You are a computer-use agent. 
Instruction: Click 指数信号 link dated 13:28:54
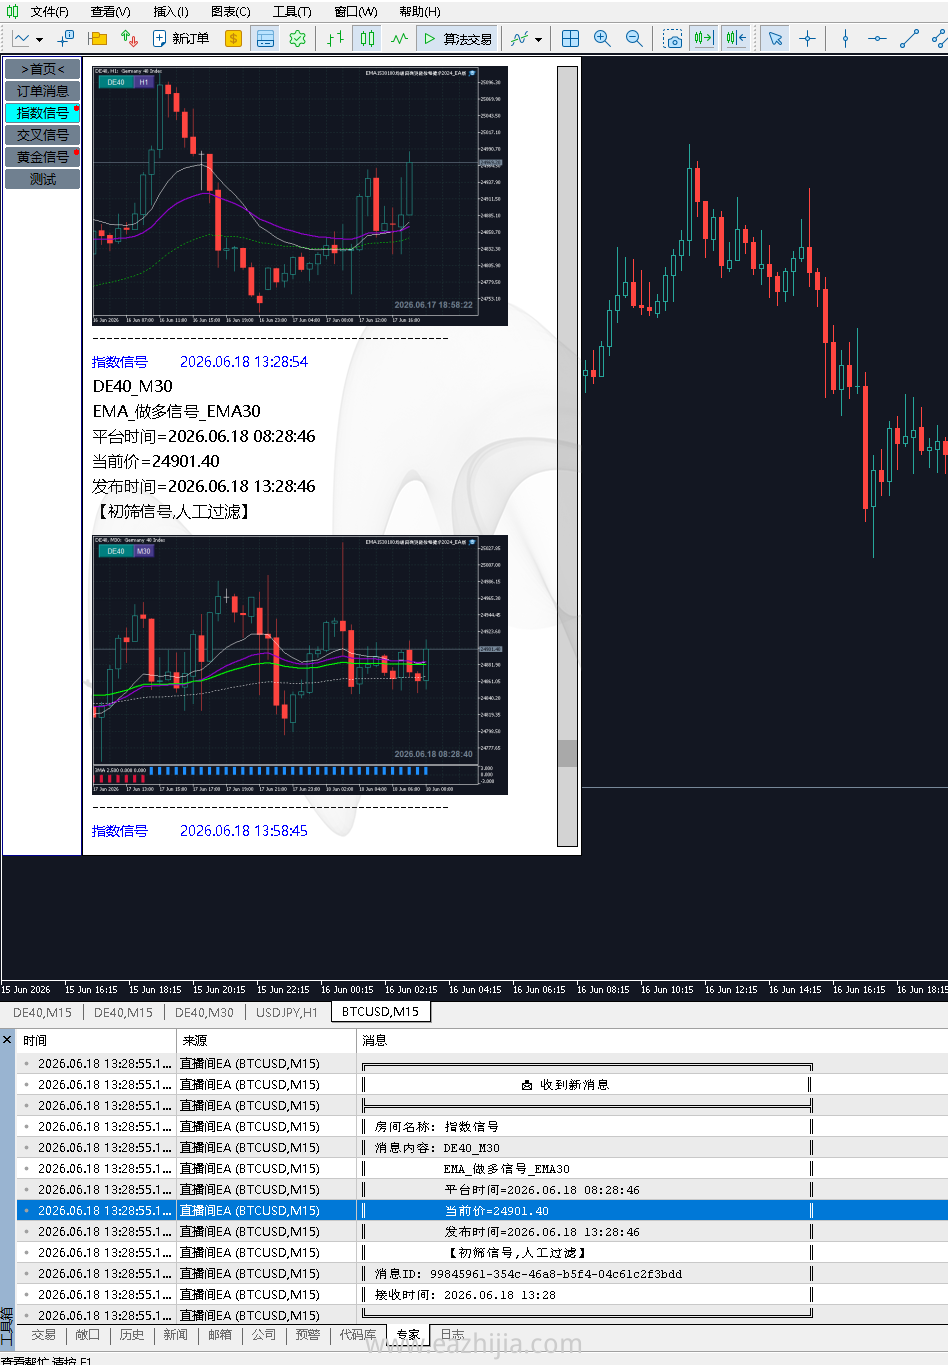pyautogui.click(x=120, y=362)
